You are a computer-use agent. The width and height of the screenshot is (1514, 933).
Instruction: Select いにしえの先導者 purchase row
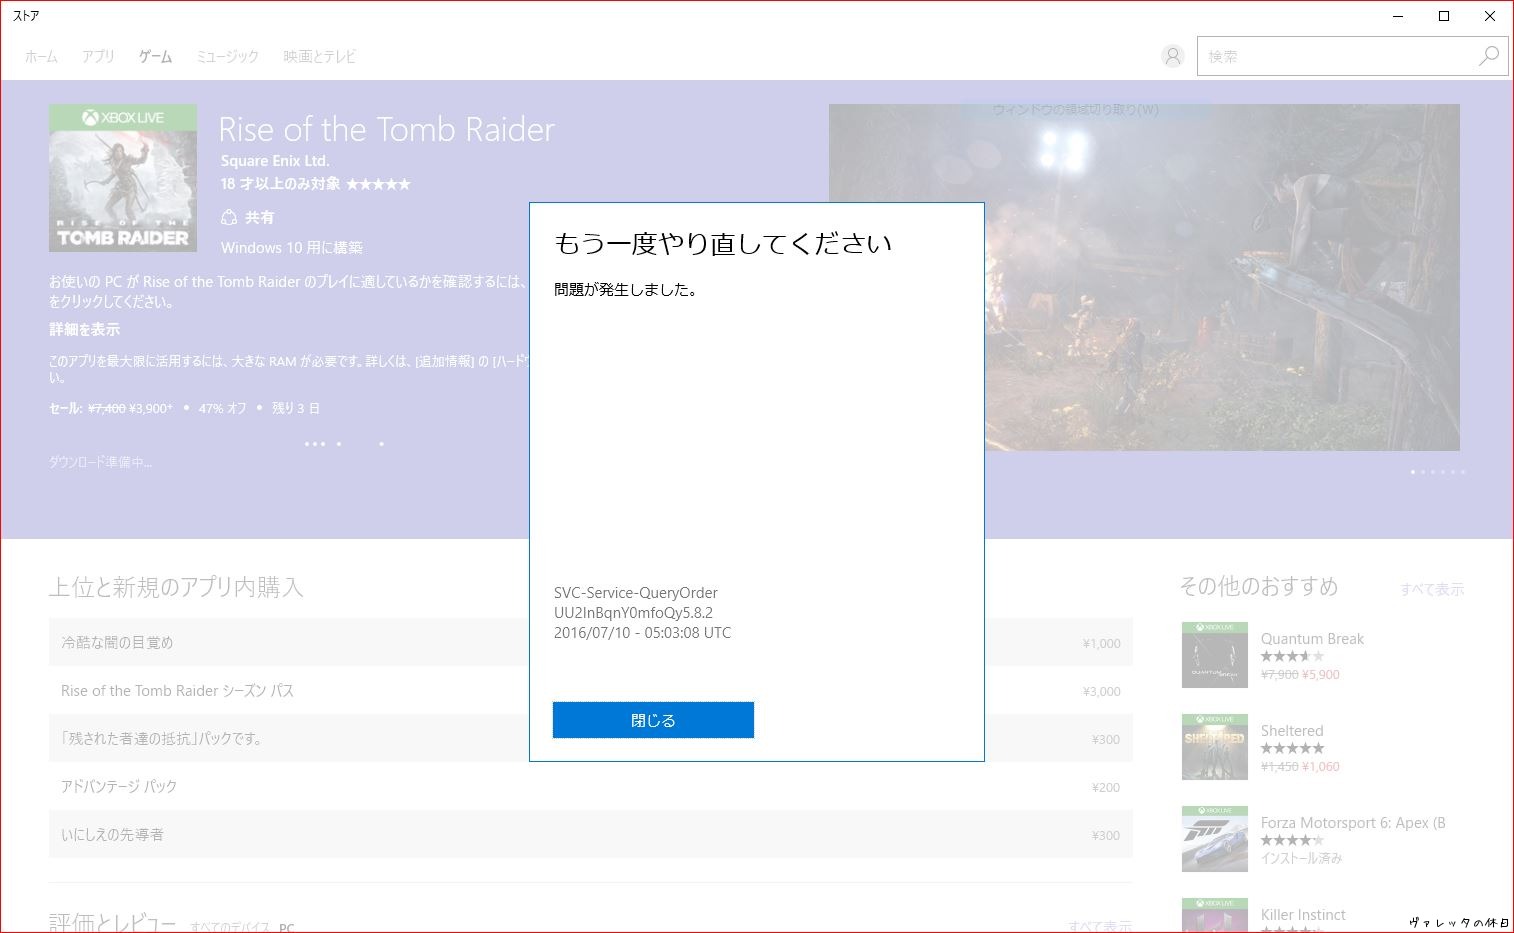point(590,834)
